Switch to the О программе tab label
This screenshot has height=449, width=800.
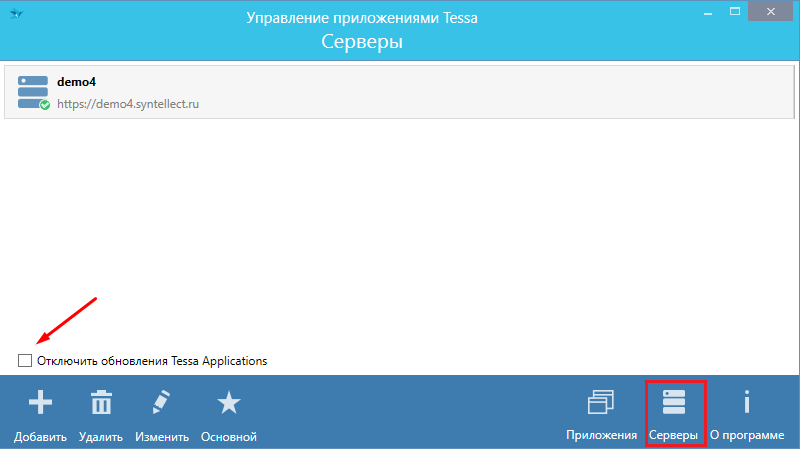[x=746, y=436]
